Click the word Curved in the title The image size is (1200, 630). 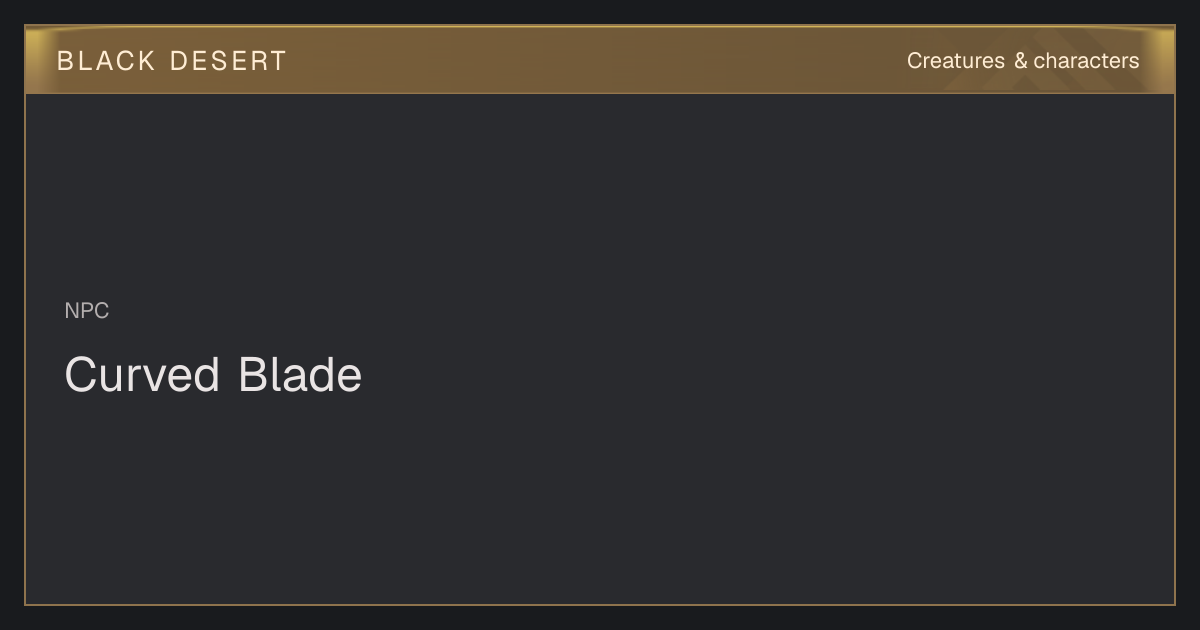click(x=142, y=375)
